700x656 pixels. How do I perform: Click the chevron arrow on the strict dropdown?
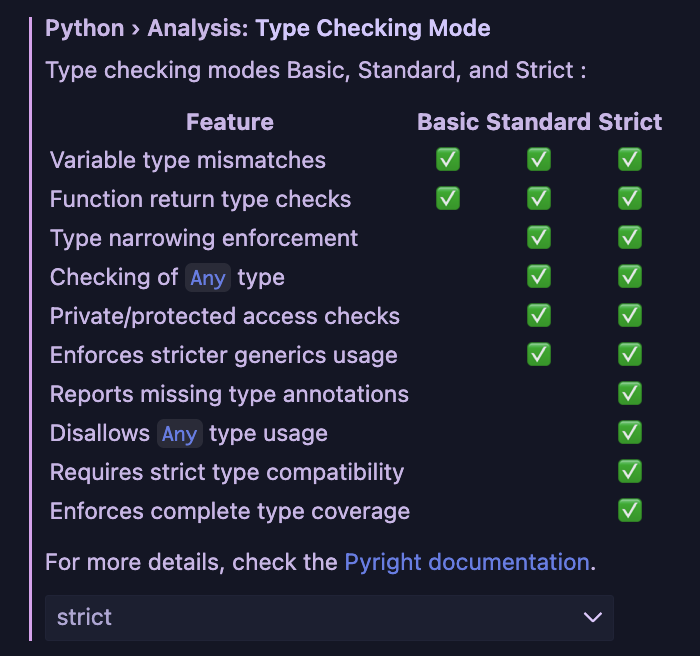(593, 617)
